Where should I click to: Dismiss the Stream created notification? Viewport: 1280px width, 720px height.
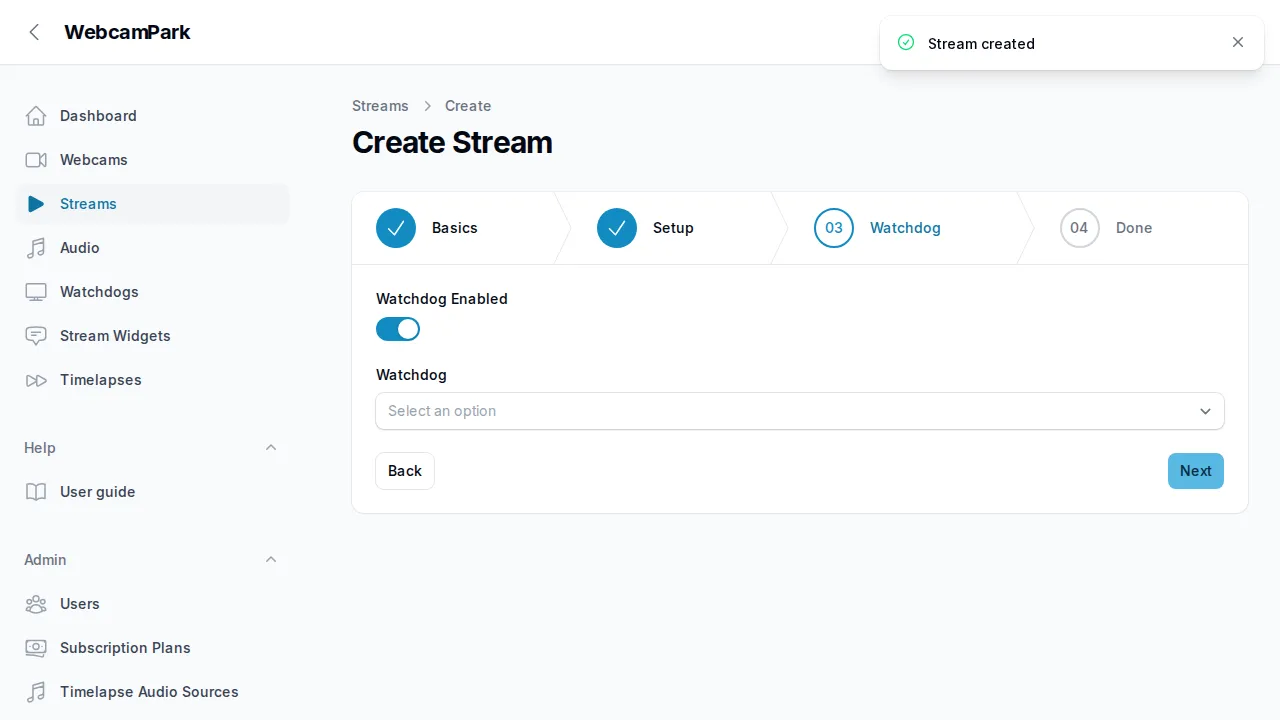1238,42
